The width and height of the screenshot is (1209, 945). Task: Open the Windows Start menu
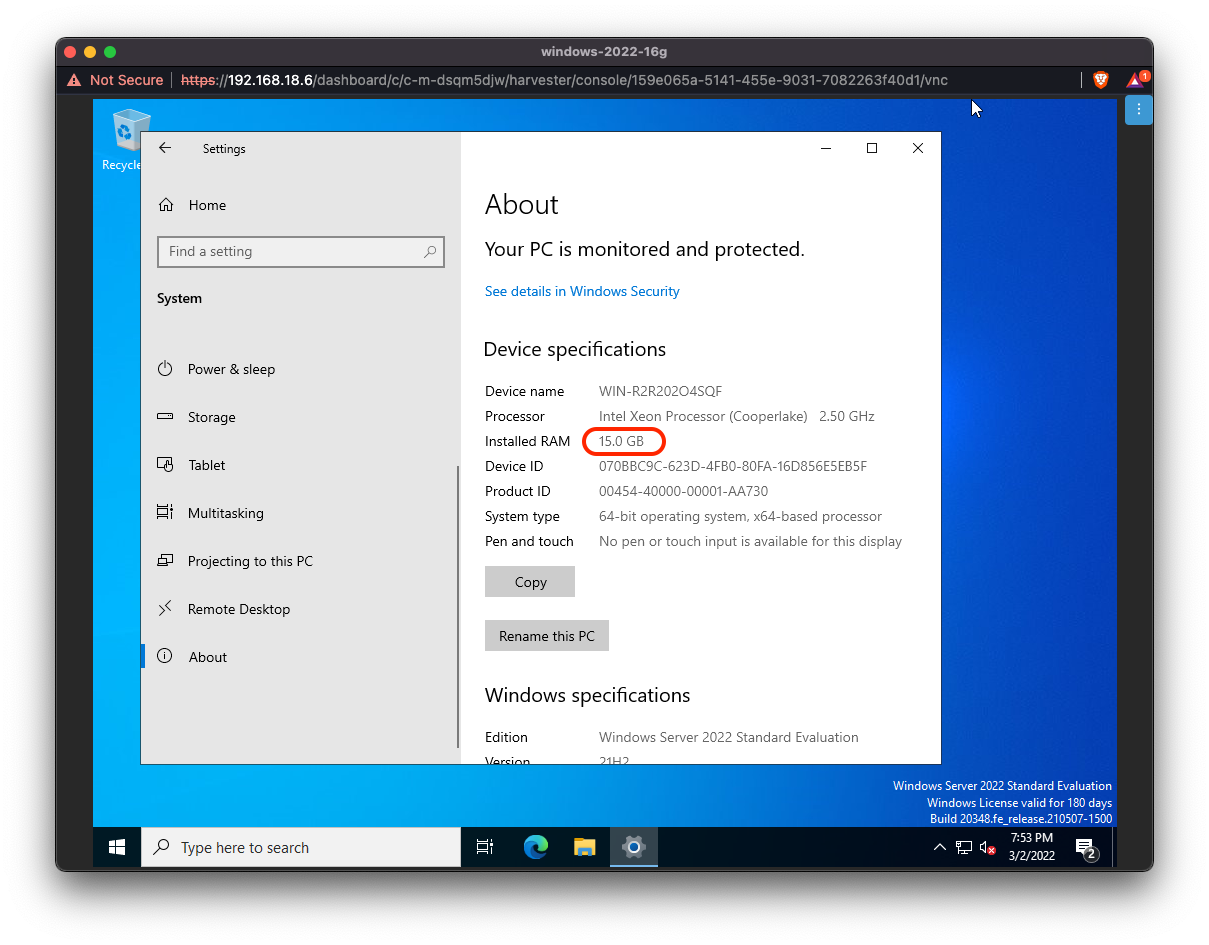(117, 847)
